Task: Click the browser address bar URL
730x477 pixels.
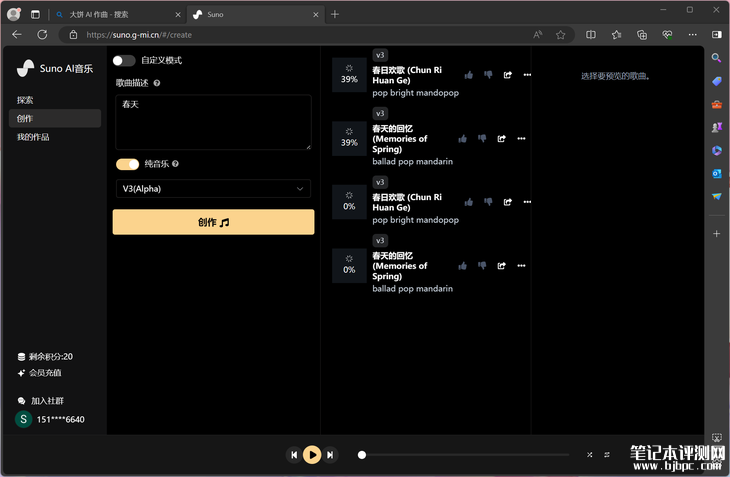Action: [x=139, y=34]
